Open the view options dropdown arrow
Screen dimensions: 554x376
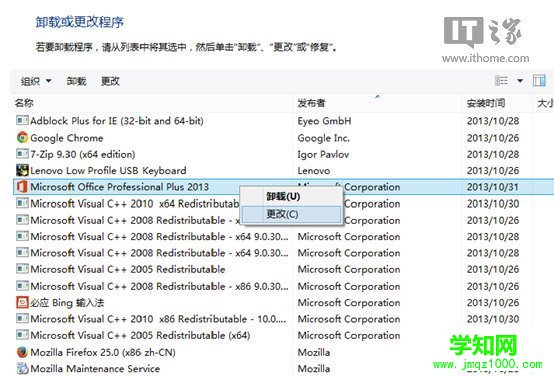pyautogui.click(x=520, y=81)
